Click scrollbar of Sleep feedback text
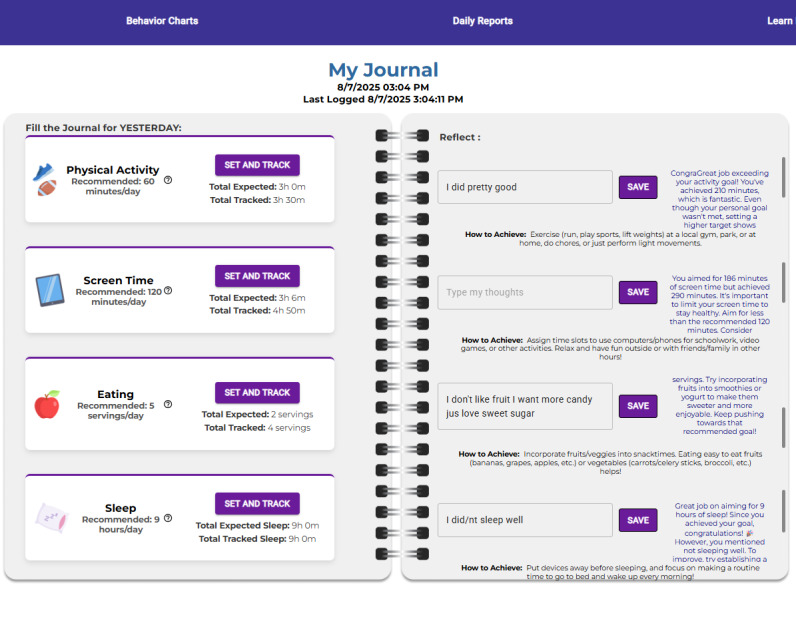 pyautogui.click(x=784, y=511)
